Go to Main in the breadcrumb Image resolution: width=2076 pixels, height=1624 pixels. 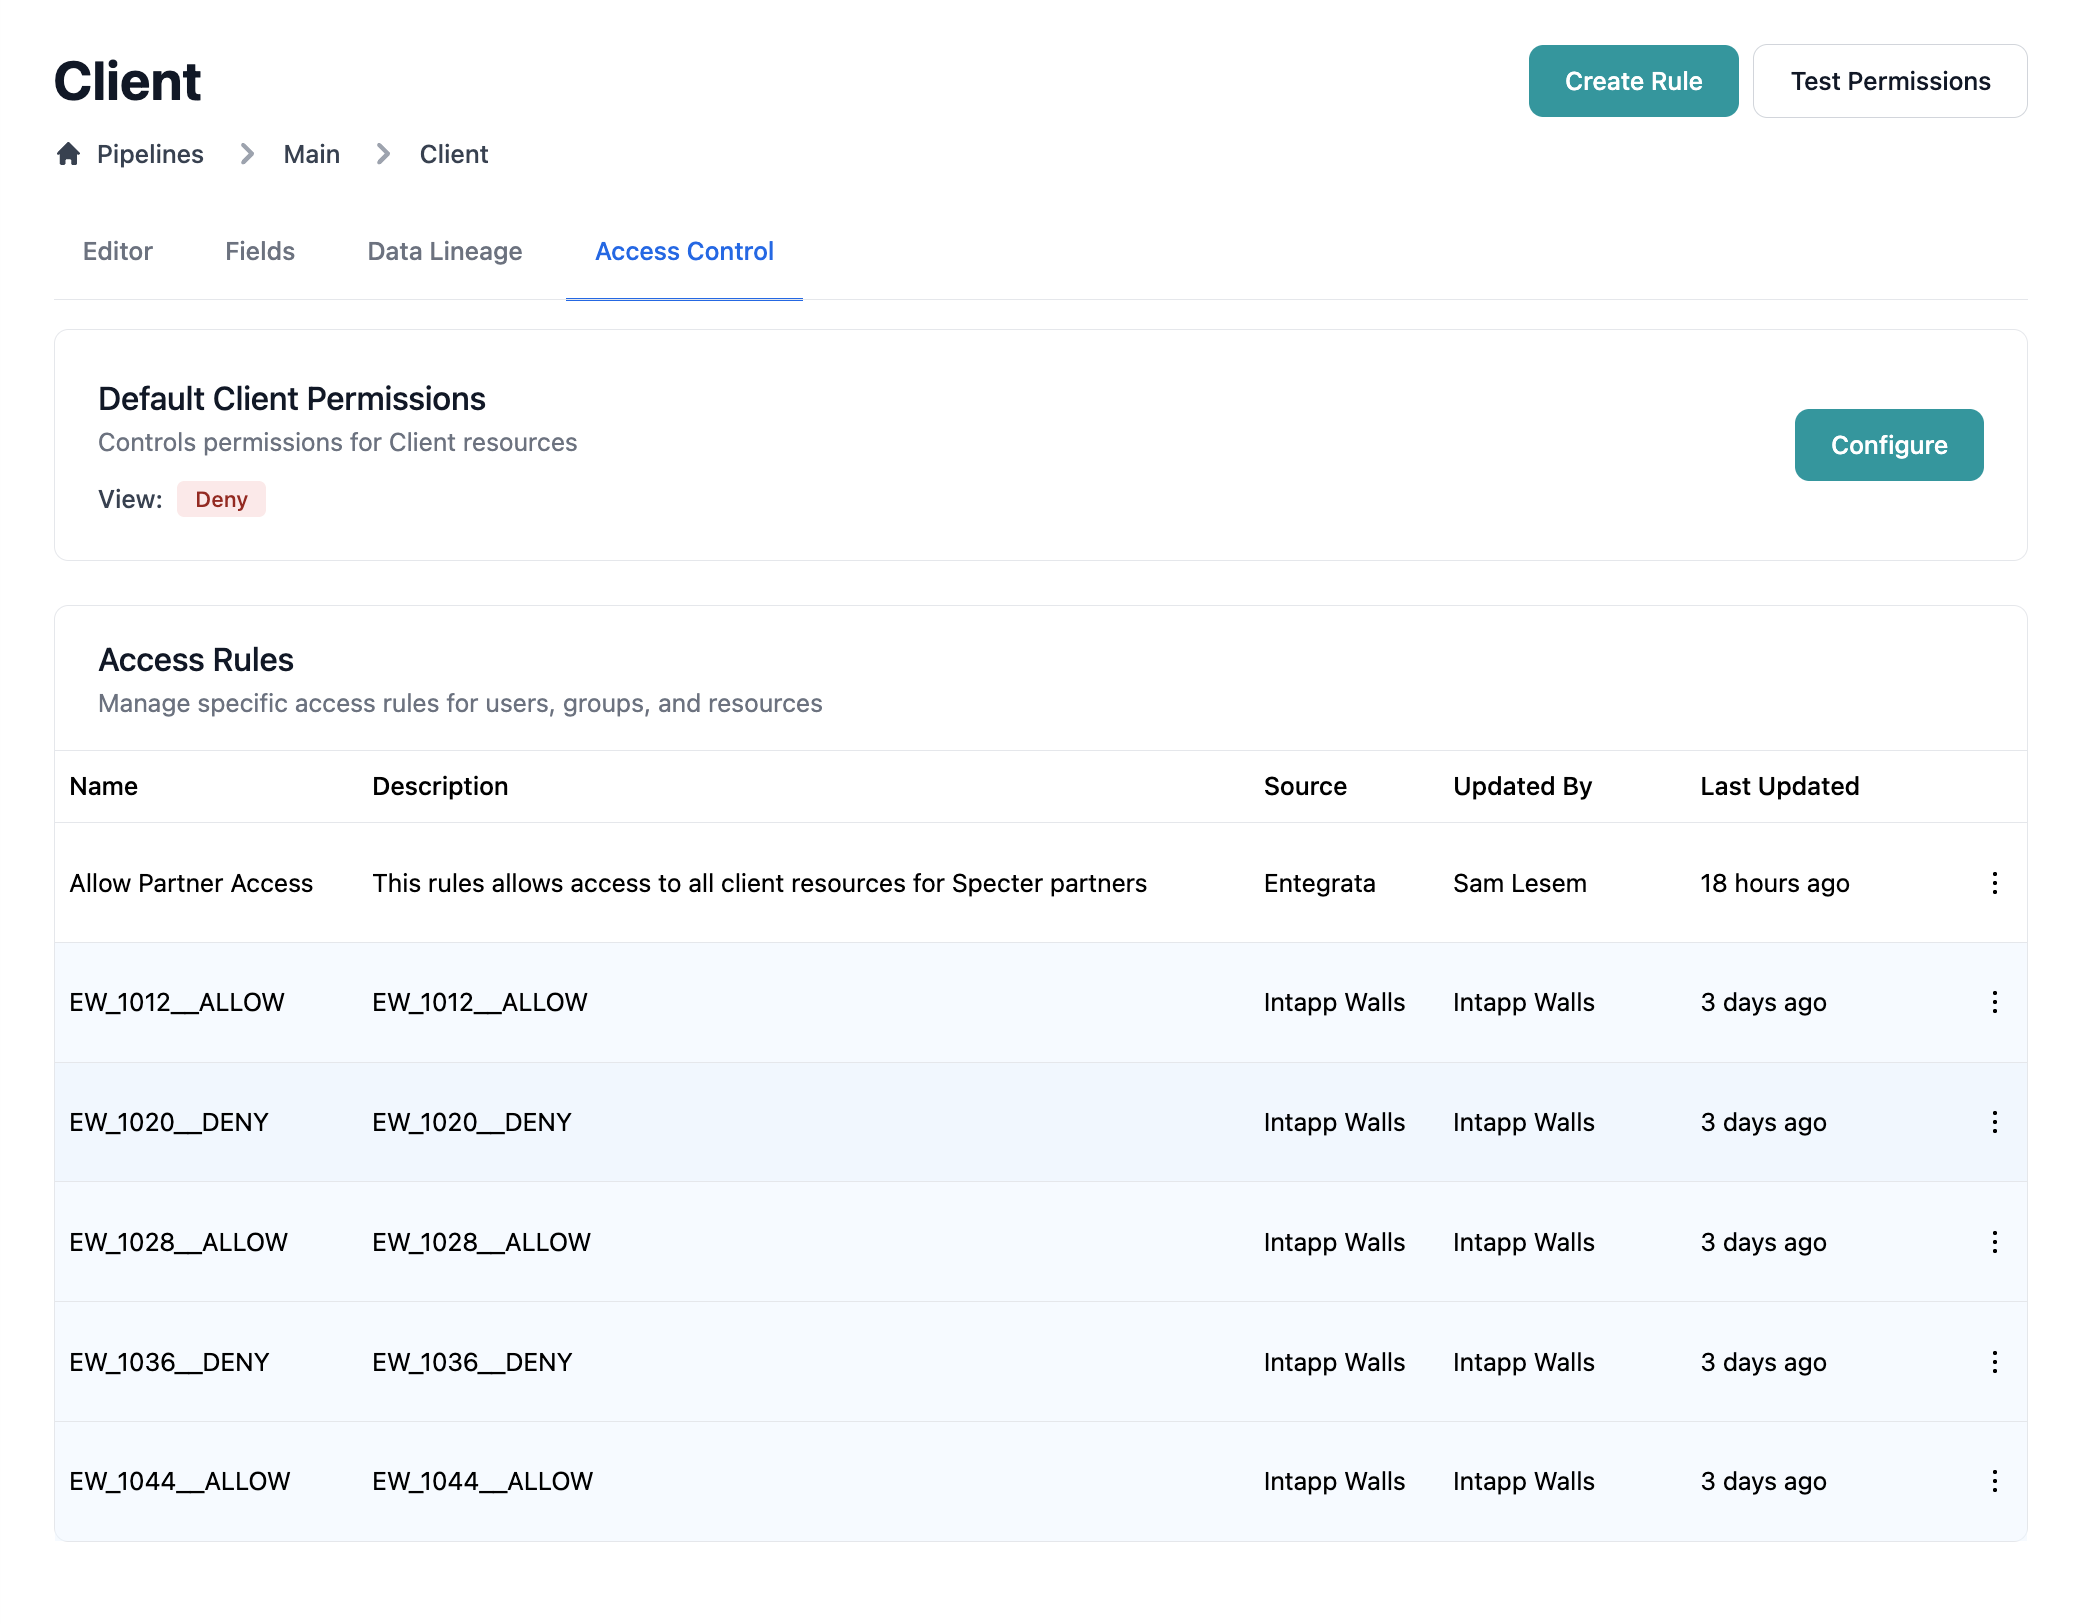pos(312,154)
